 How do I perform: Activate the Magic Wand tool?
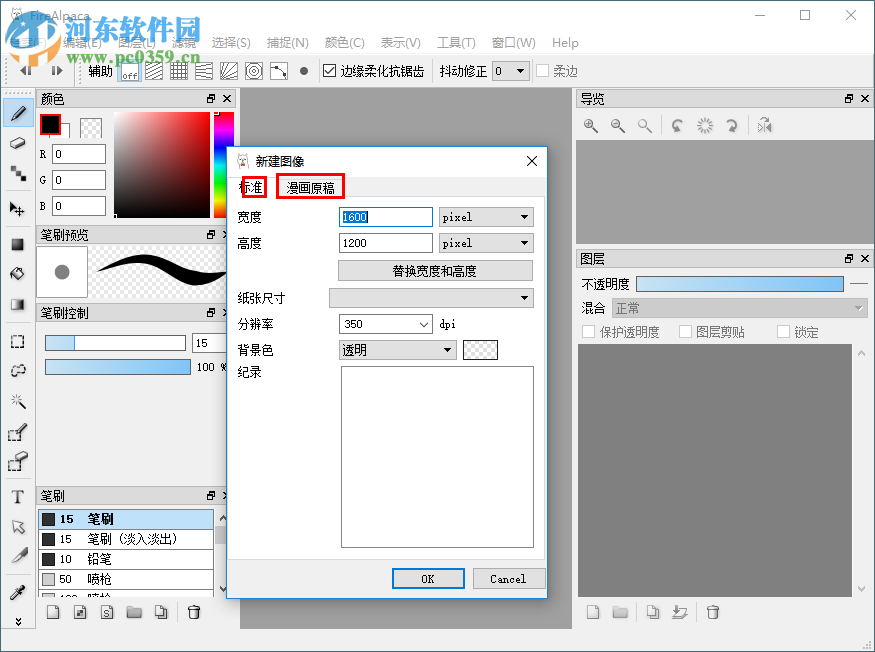pos(18,402)
